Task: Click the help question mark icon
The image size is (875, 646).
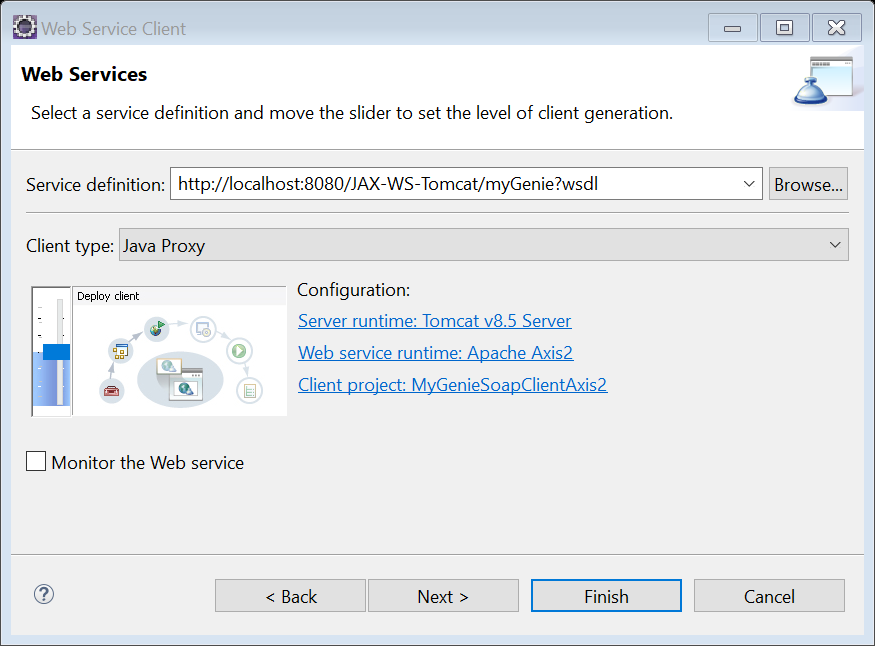Action: 44,594
